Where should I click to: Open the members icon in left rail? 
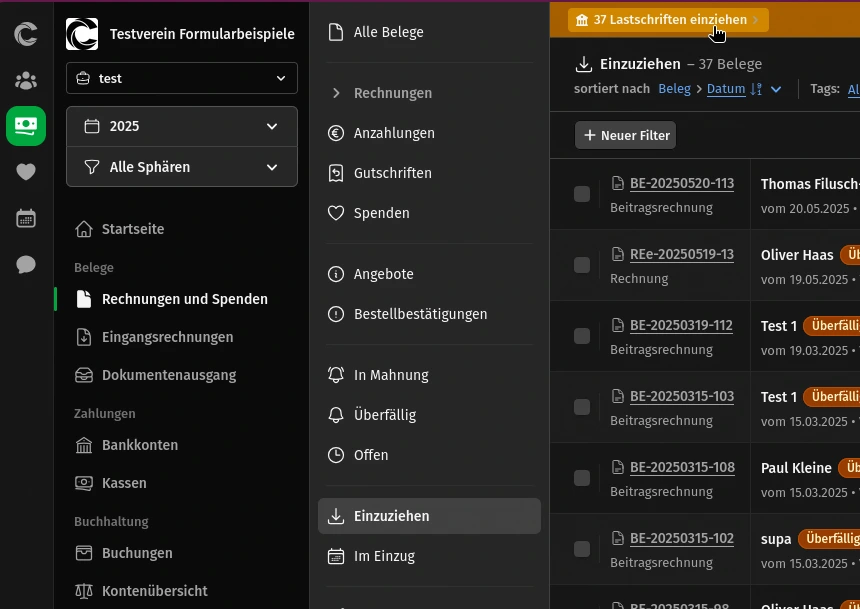point(26,81)
